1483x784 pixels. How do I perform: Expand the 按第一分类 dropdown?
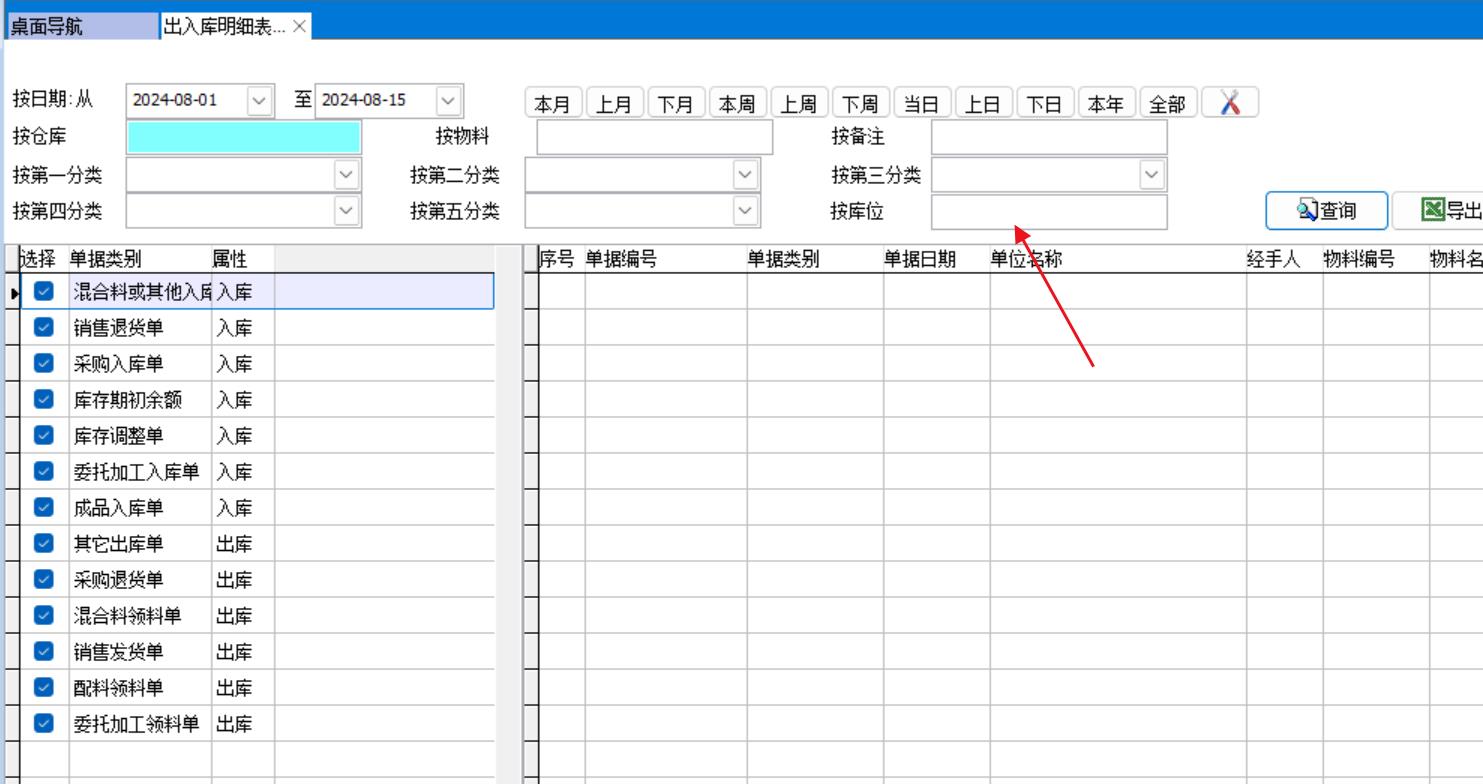[x=346, y=175]
